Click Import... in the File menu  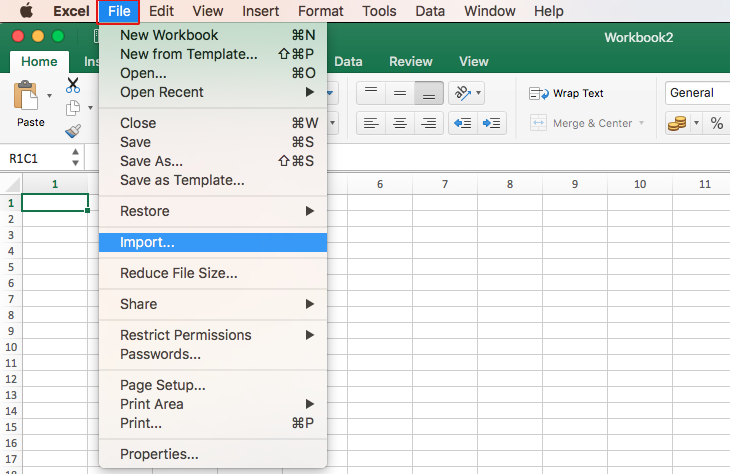pos(213,242)
